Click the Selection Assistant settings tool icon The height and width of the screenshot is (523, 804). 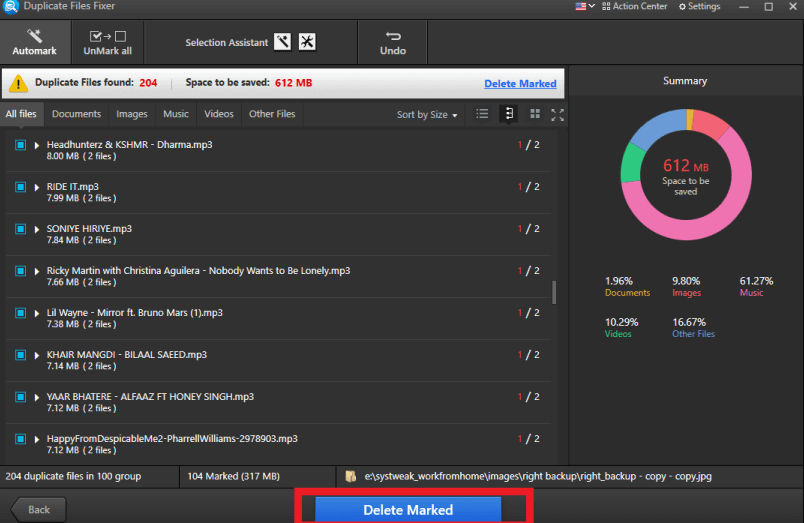307,42
